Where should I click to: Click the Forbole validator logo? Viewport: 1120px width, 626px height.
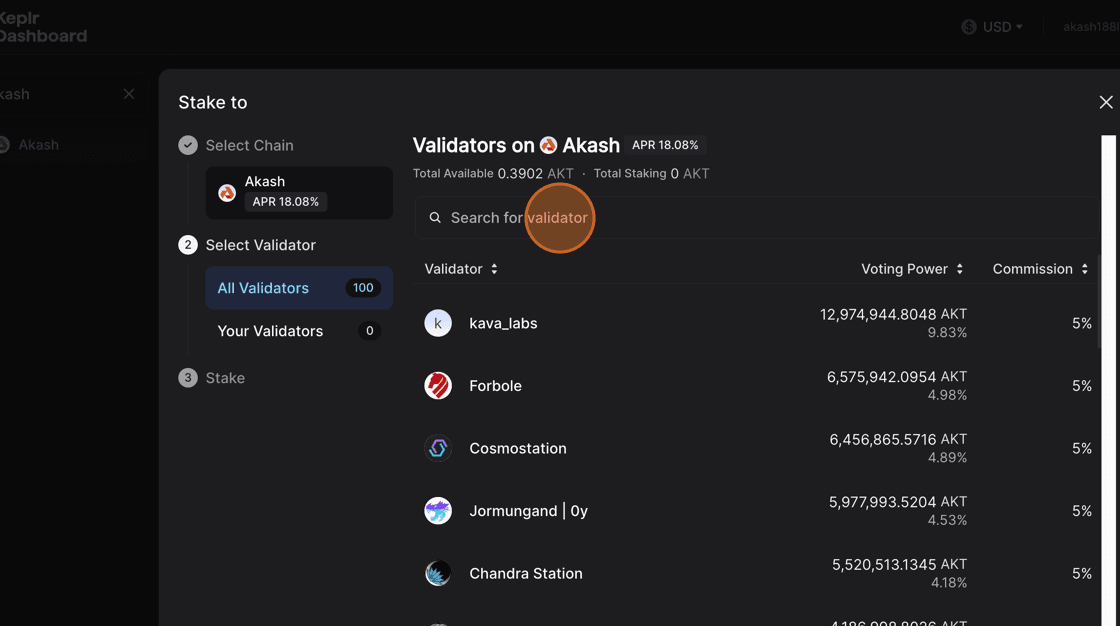[x=438, y=386]
